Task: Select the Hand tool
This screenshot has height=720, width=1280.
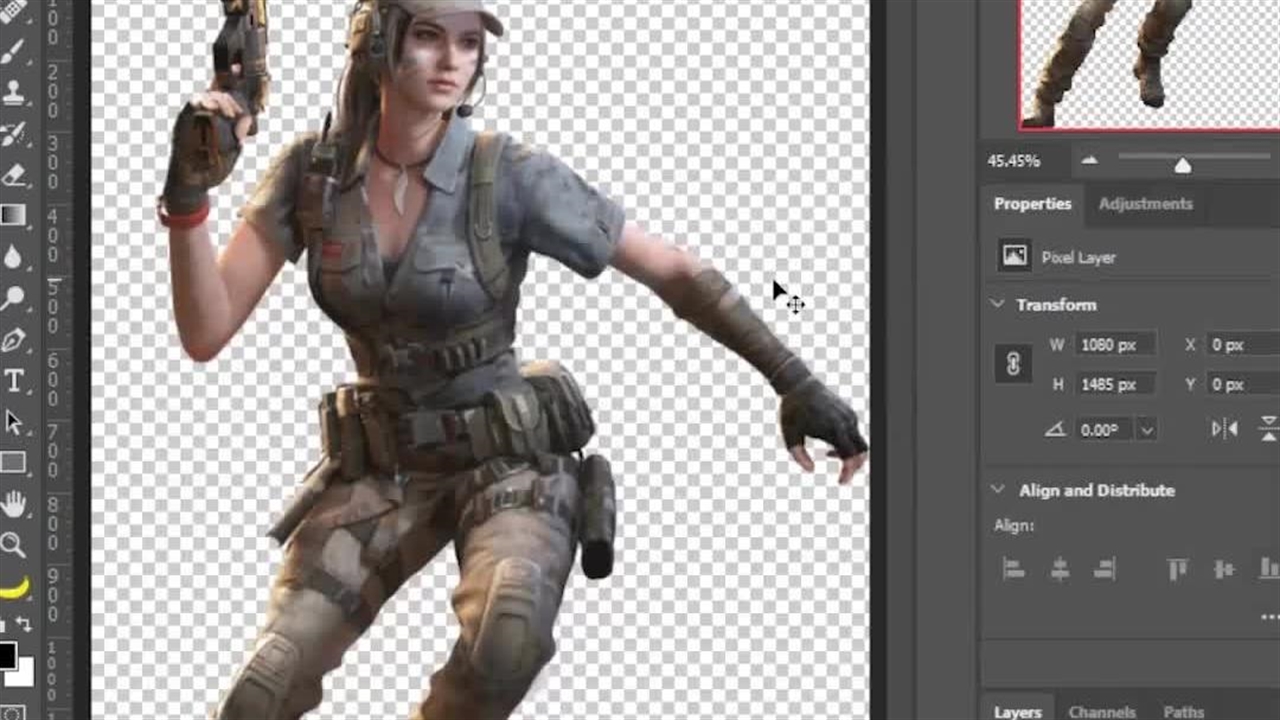Action: [x=13, y=505]
